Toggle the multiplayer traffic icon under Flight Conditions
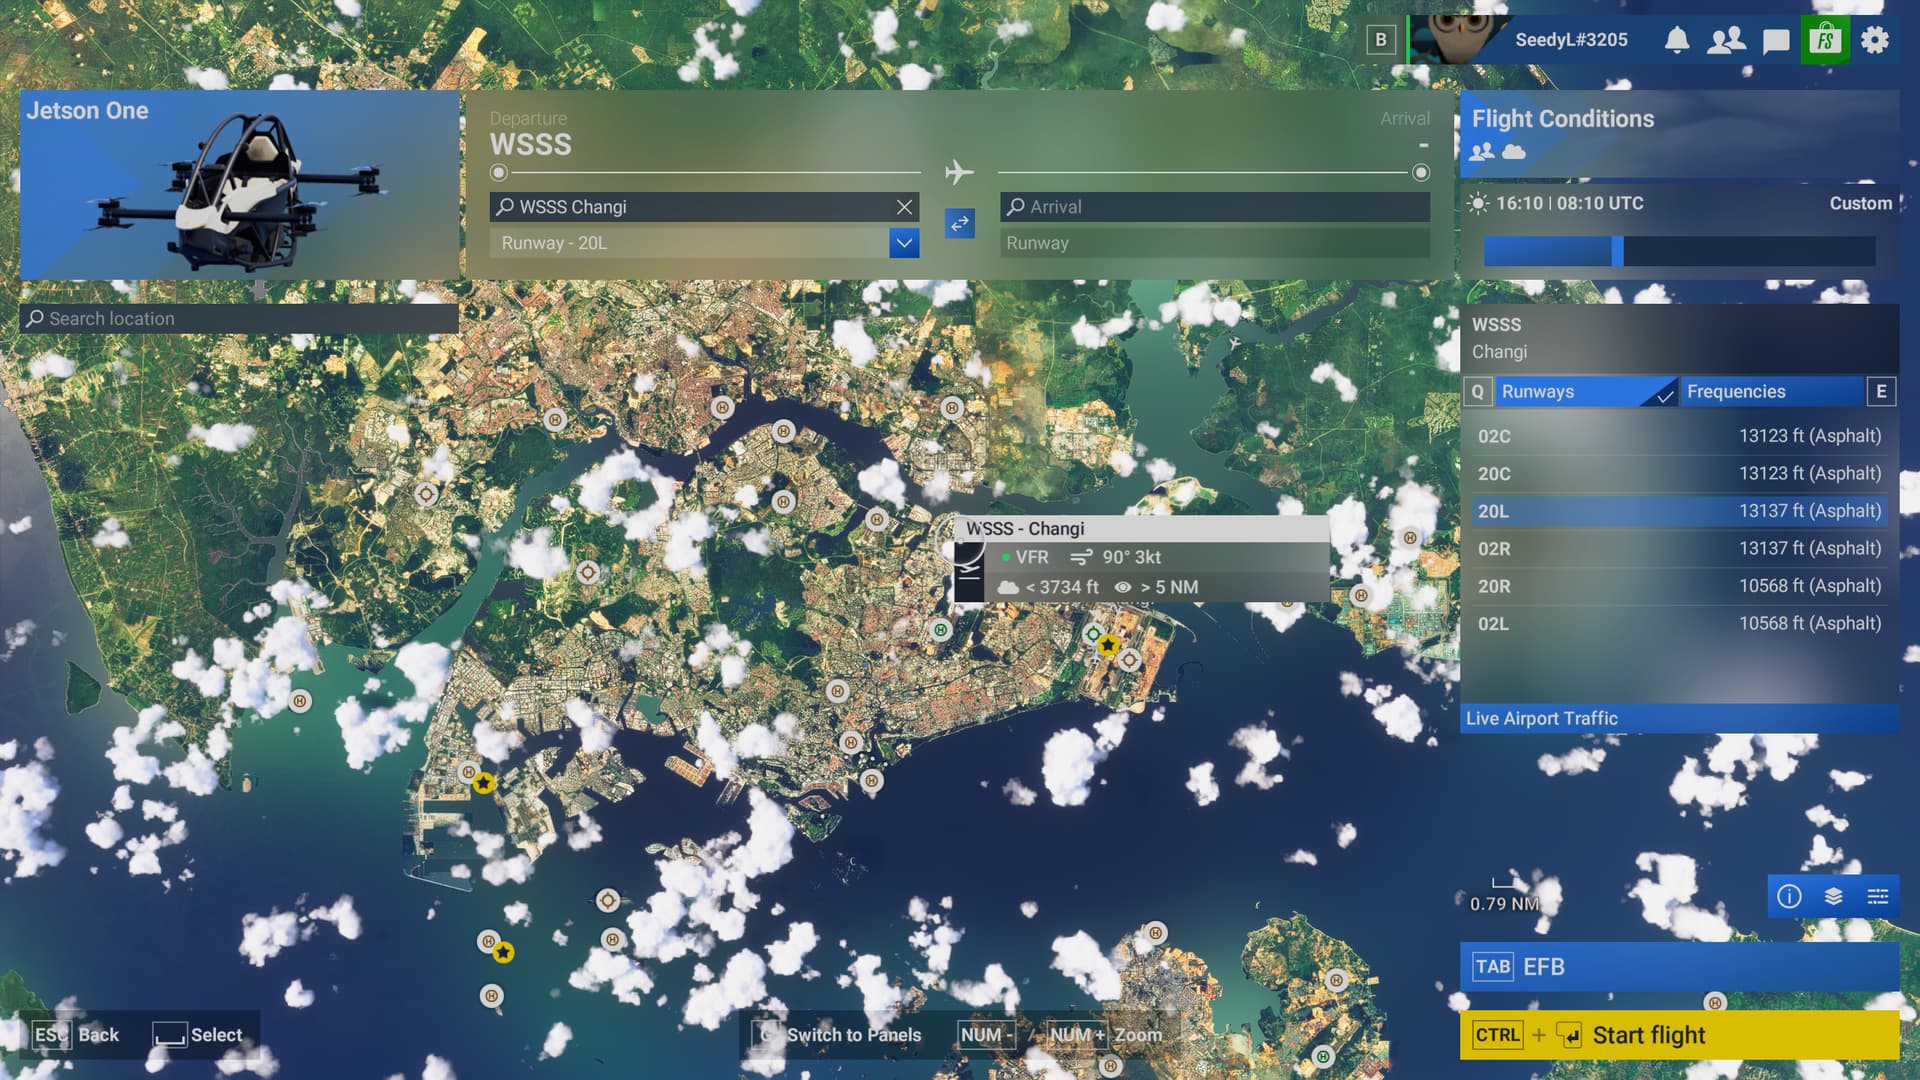The width and height of the screenshot is (1920, 1080). pos(1482,152)
